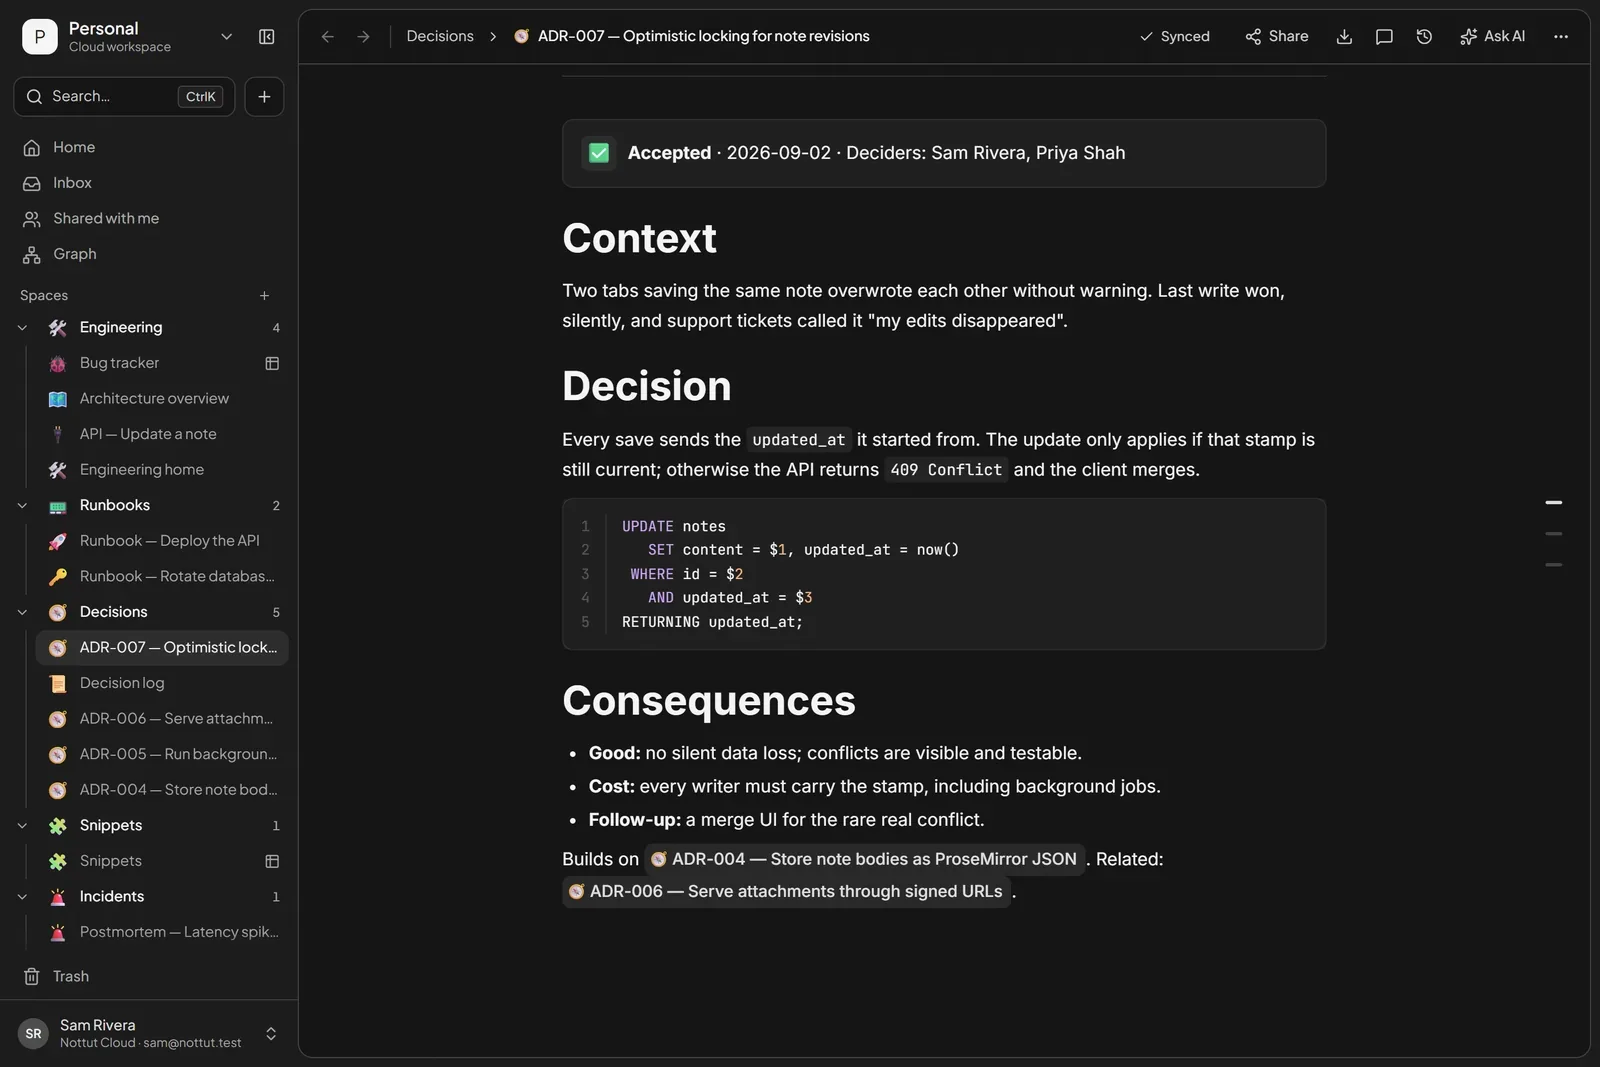Open Runbook — Rotate database page

click(162, 577)
